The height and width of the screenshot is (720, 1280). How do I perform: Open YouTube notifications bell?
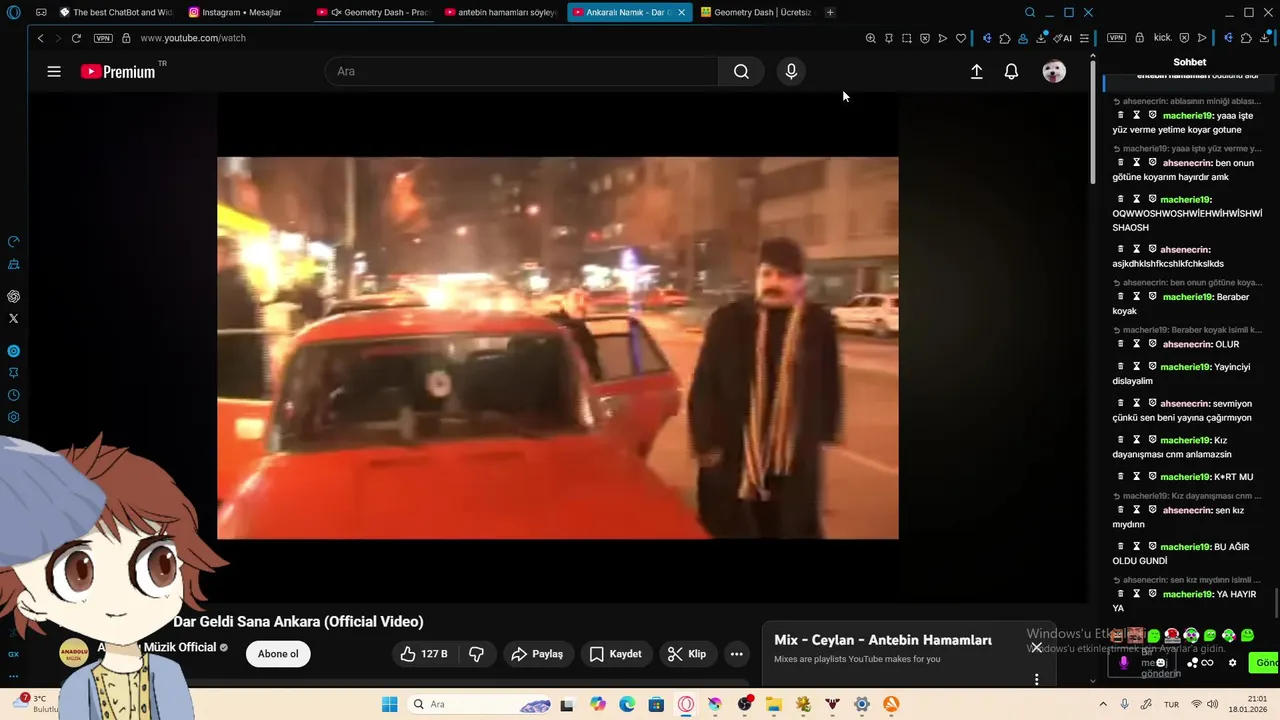[x=1012, y=71]
